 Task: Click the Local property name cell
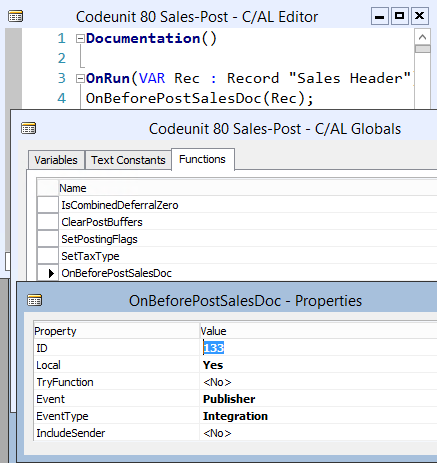click(117, 365)
